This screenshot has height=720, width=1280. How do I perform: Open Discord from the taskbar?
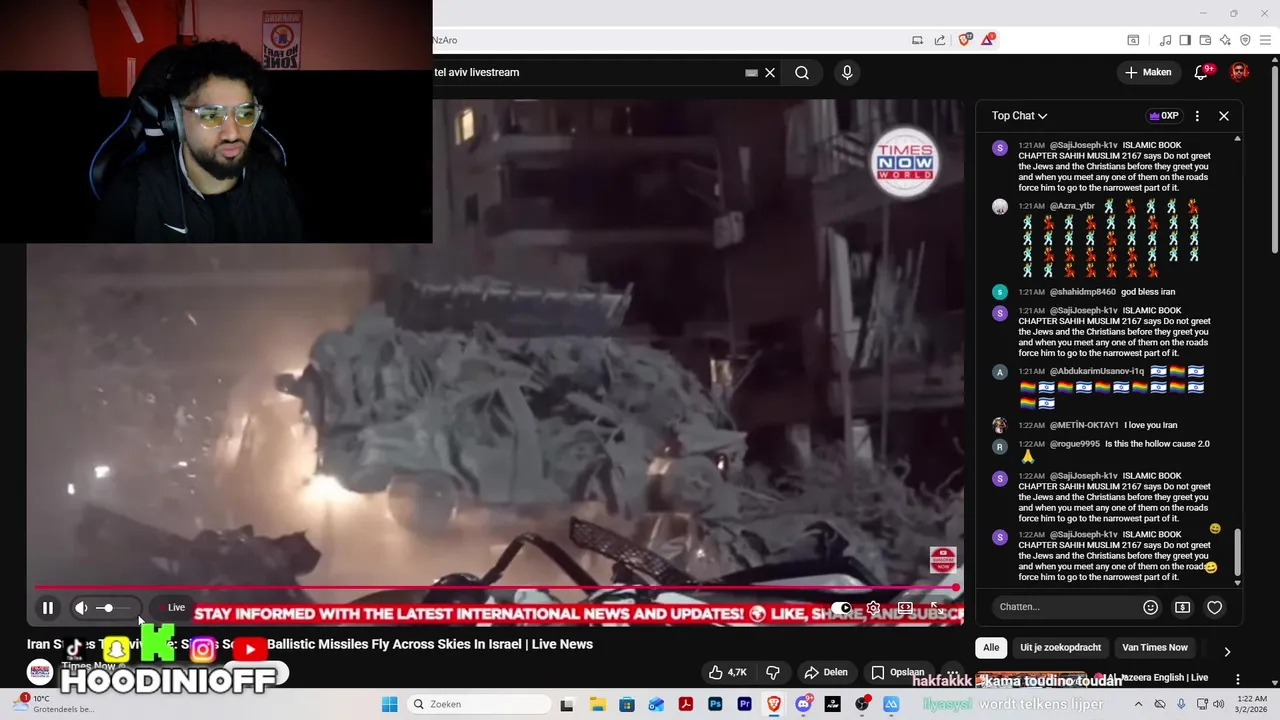[803, 704]
